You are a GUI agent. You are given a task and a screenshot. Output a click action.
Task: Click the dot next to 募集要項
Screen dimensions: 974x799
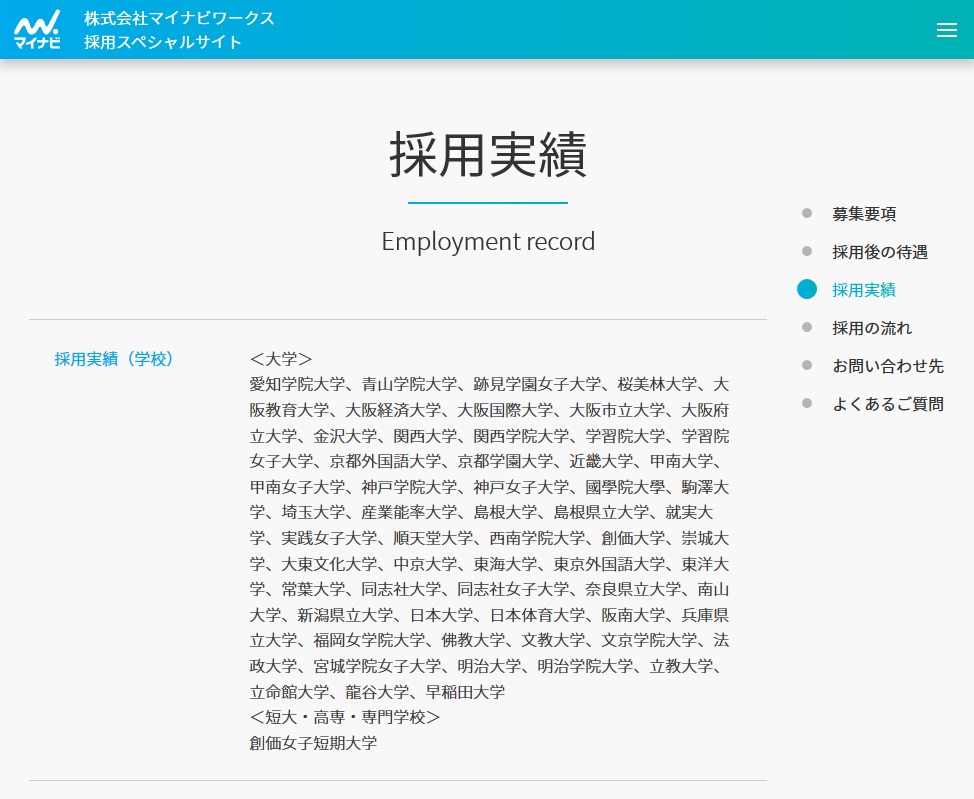pos(807,213)
